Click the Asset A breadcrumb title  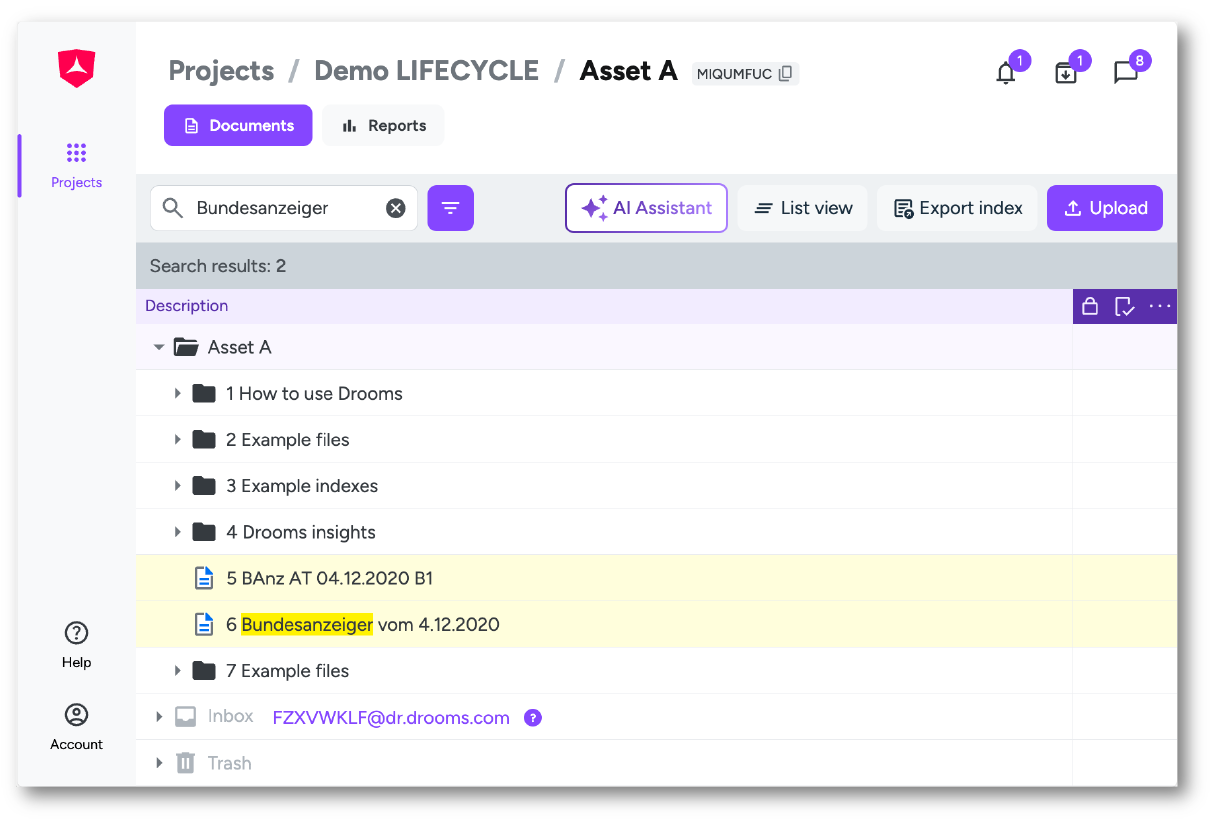629,71
